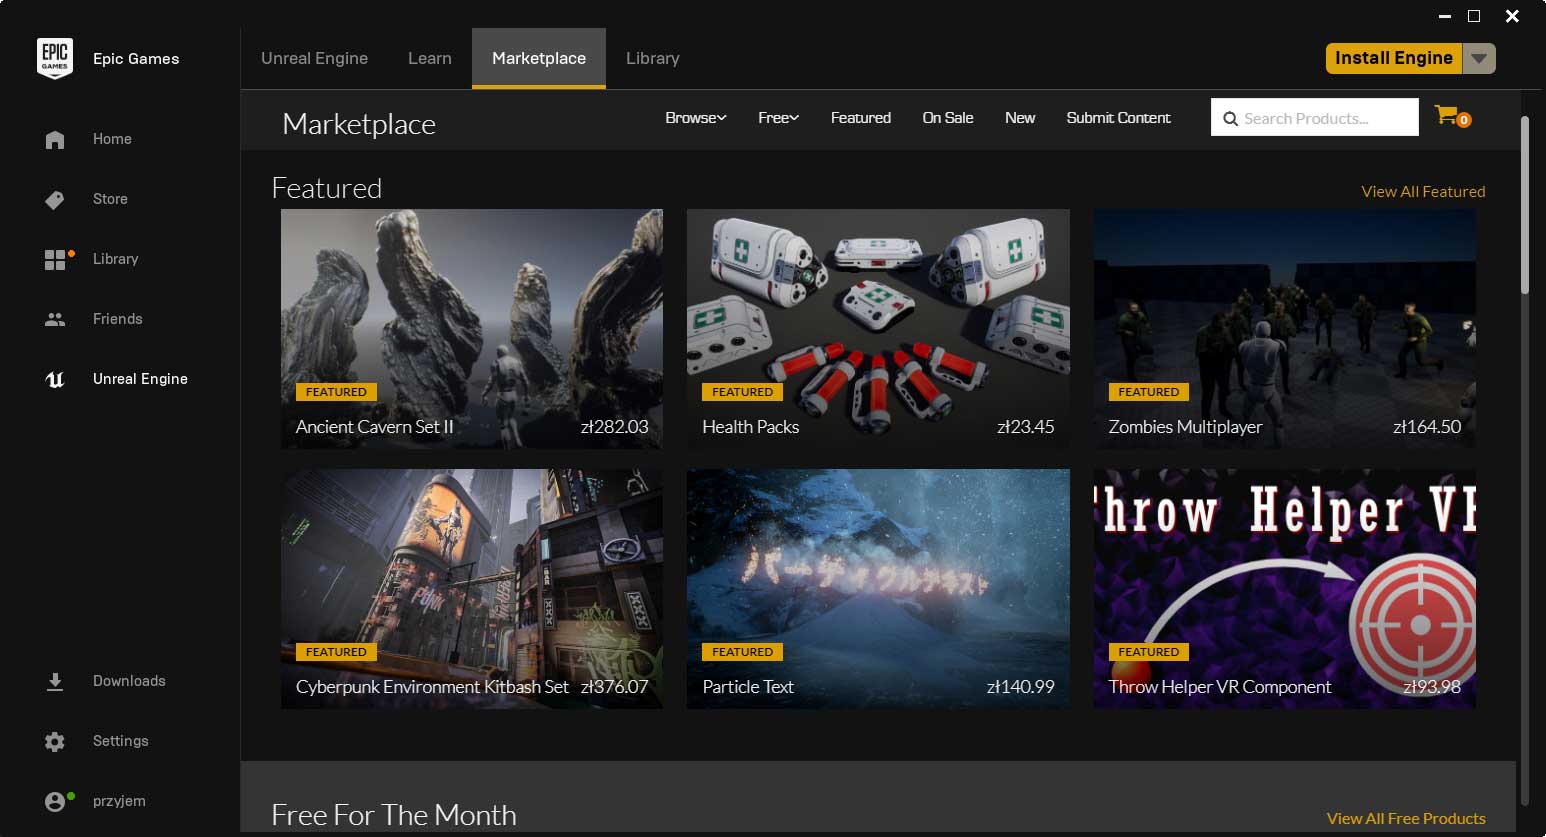This screenshot has width=1546, height=837.
Task: Open the Health Packs product thumbnail
Action: 878,329
